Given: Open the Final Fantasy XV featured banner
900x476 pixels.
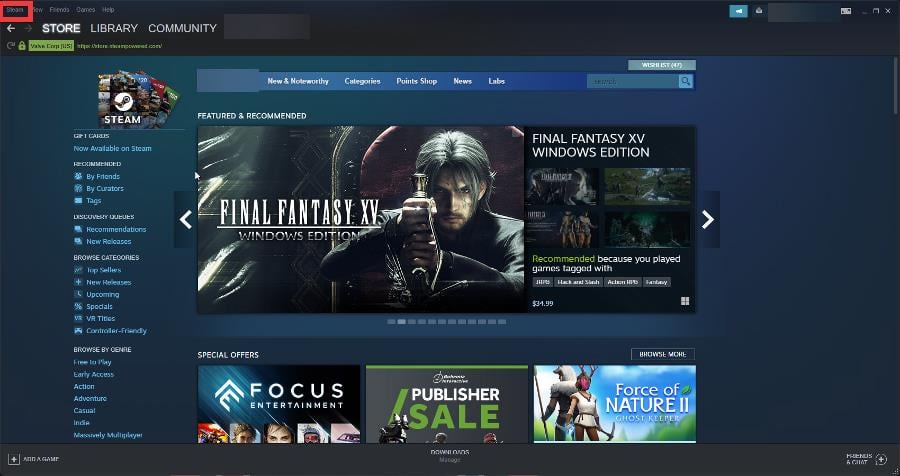Looking at the screenshot, I should pos(361,219).
